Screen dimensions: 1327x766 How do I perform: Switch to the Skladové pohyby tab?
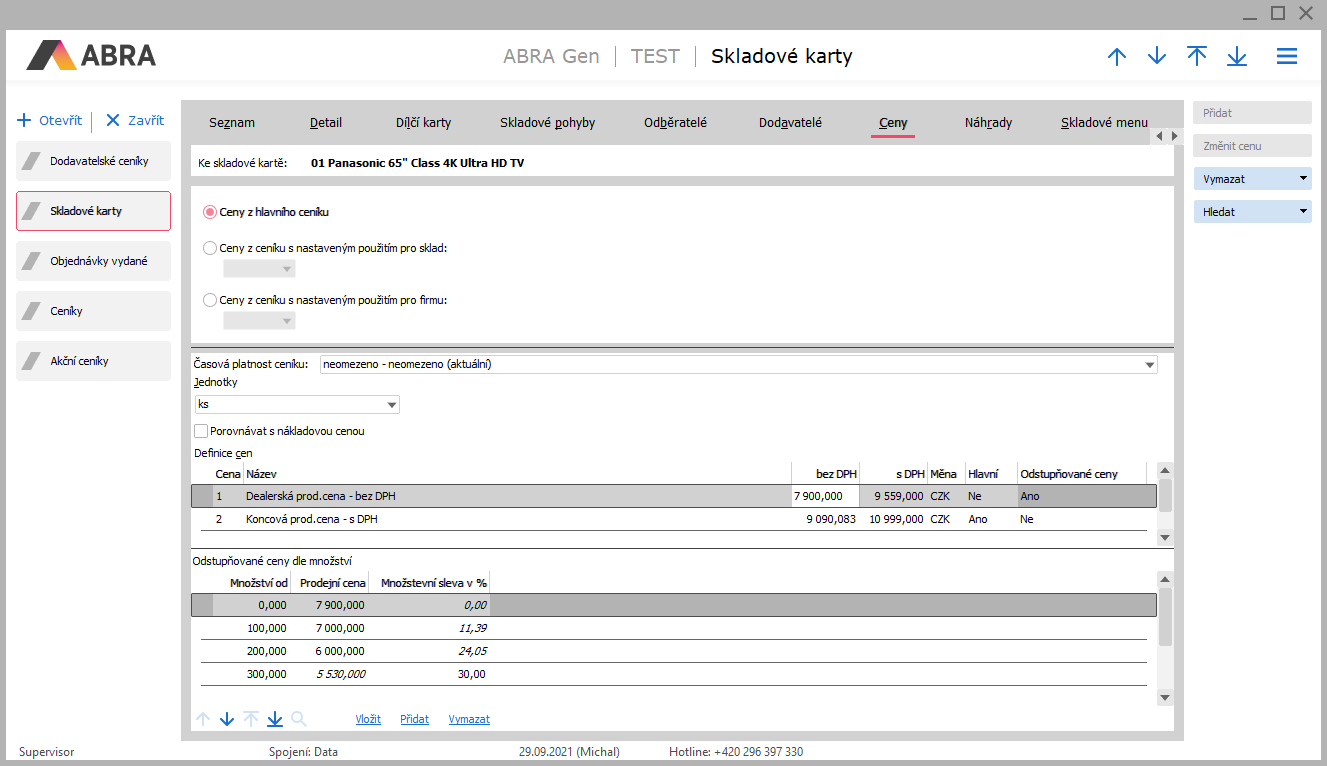547,123
